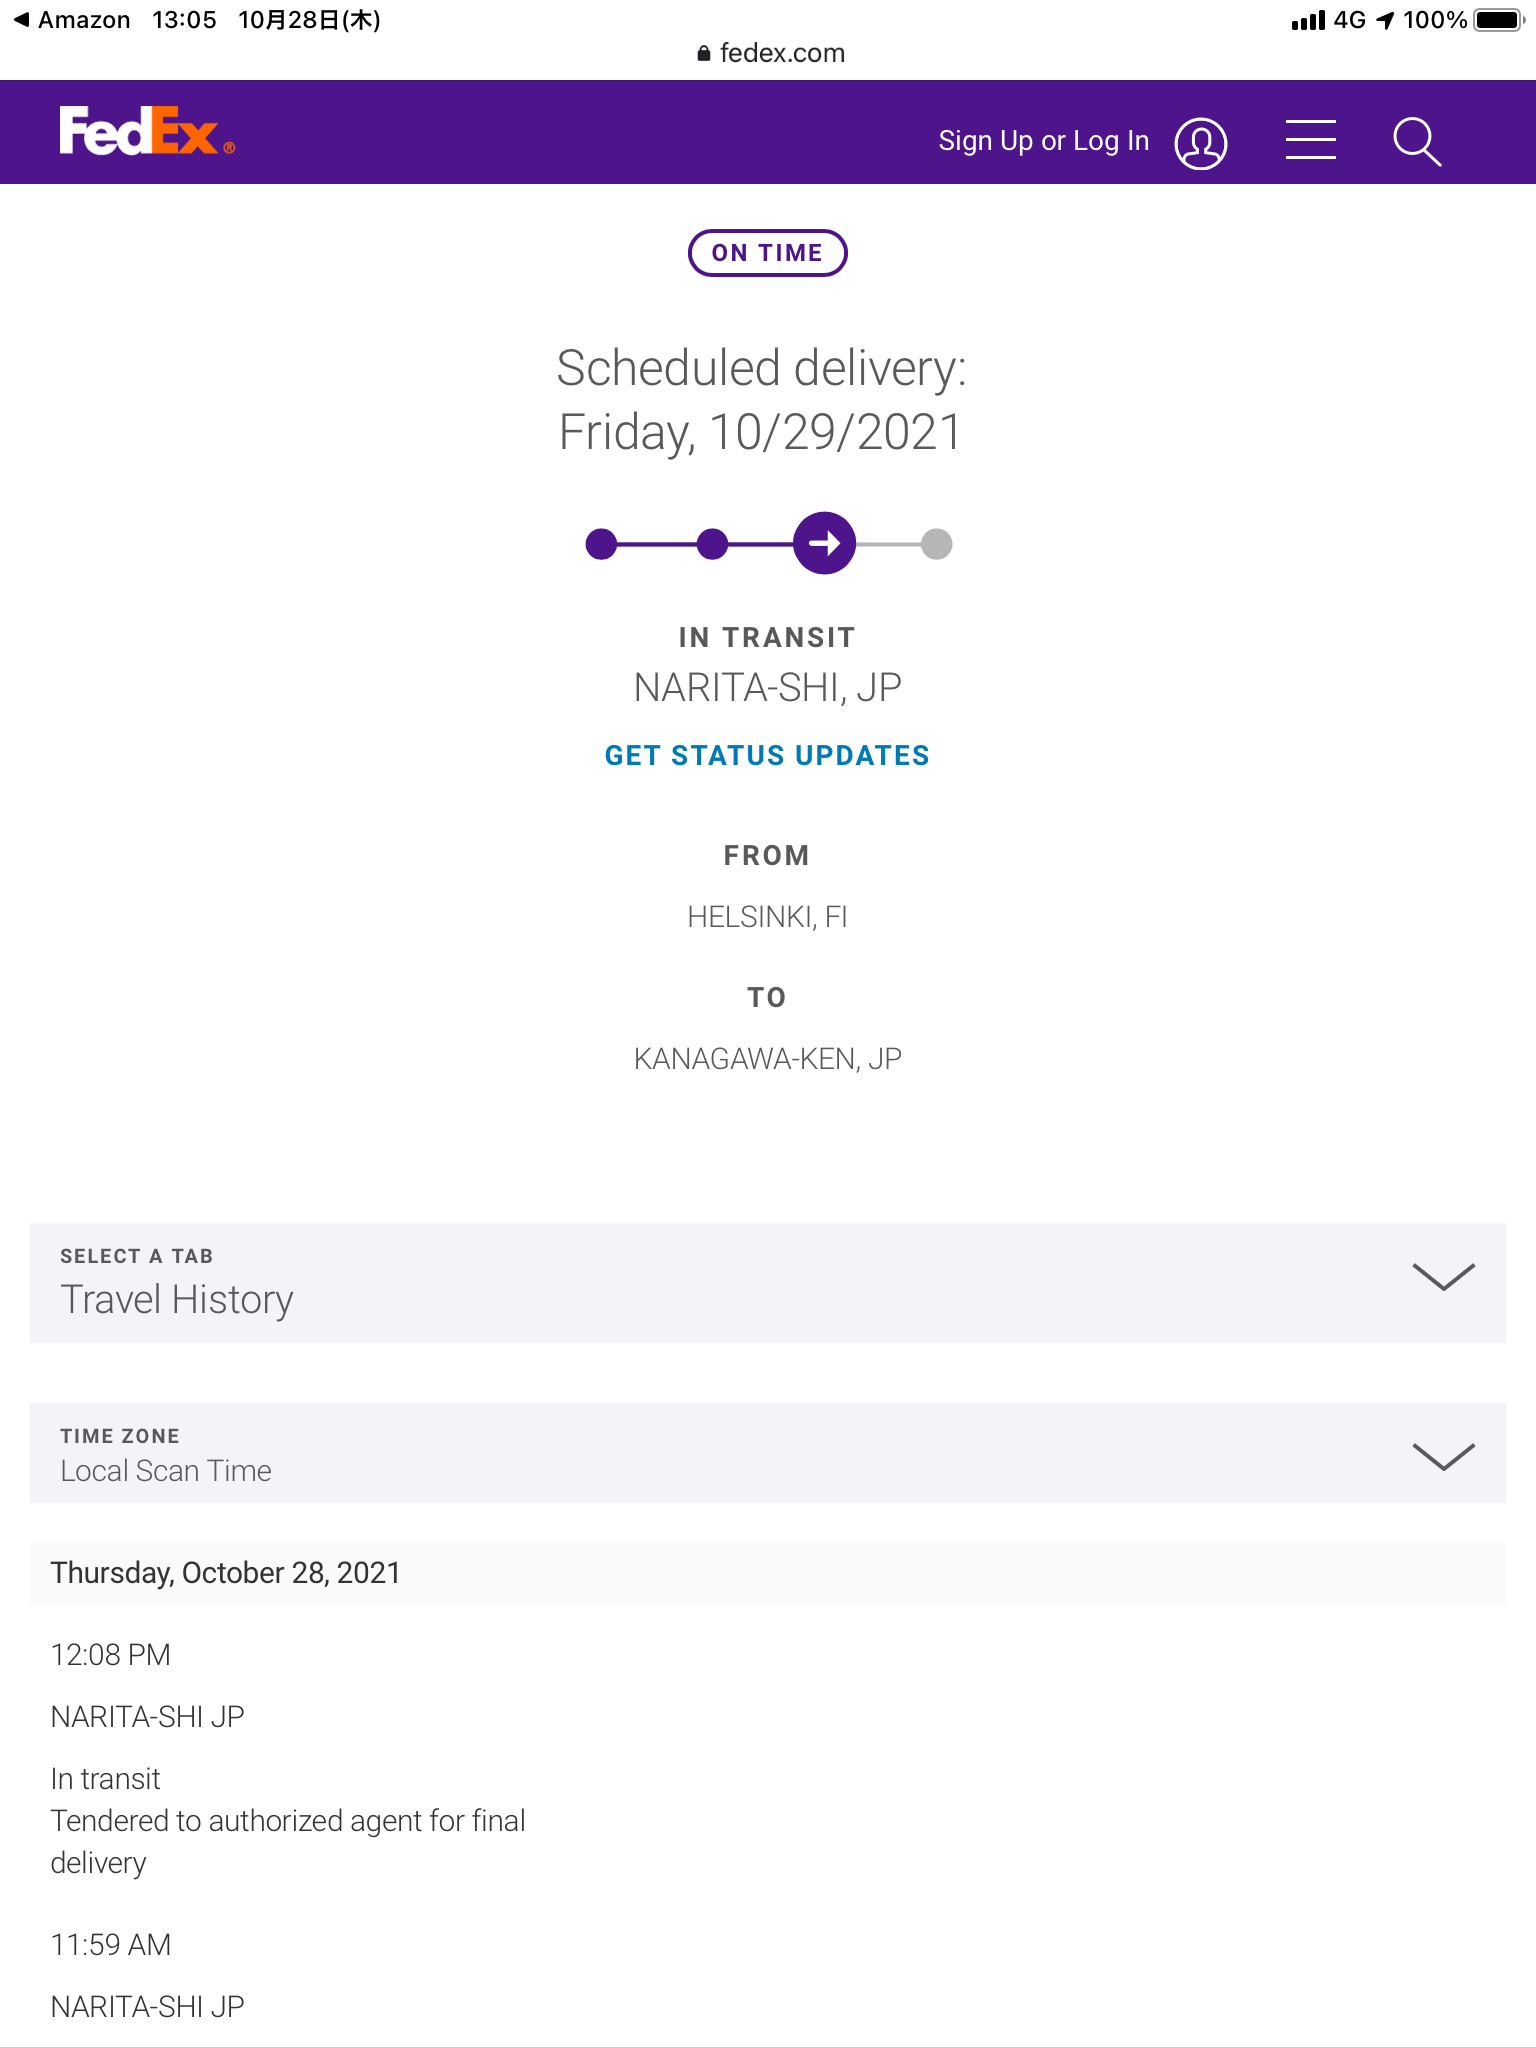This screenshot has height=2048, width=1536.
Task: Tap the in-transit arrow progress icon
Action: click(x=824, y=543)
